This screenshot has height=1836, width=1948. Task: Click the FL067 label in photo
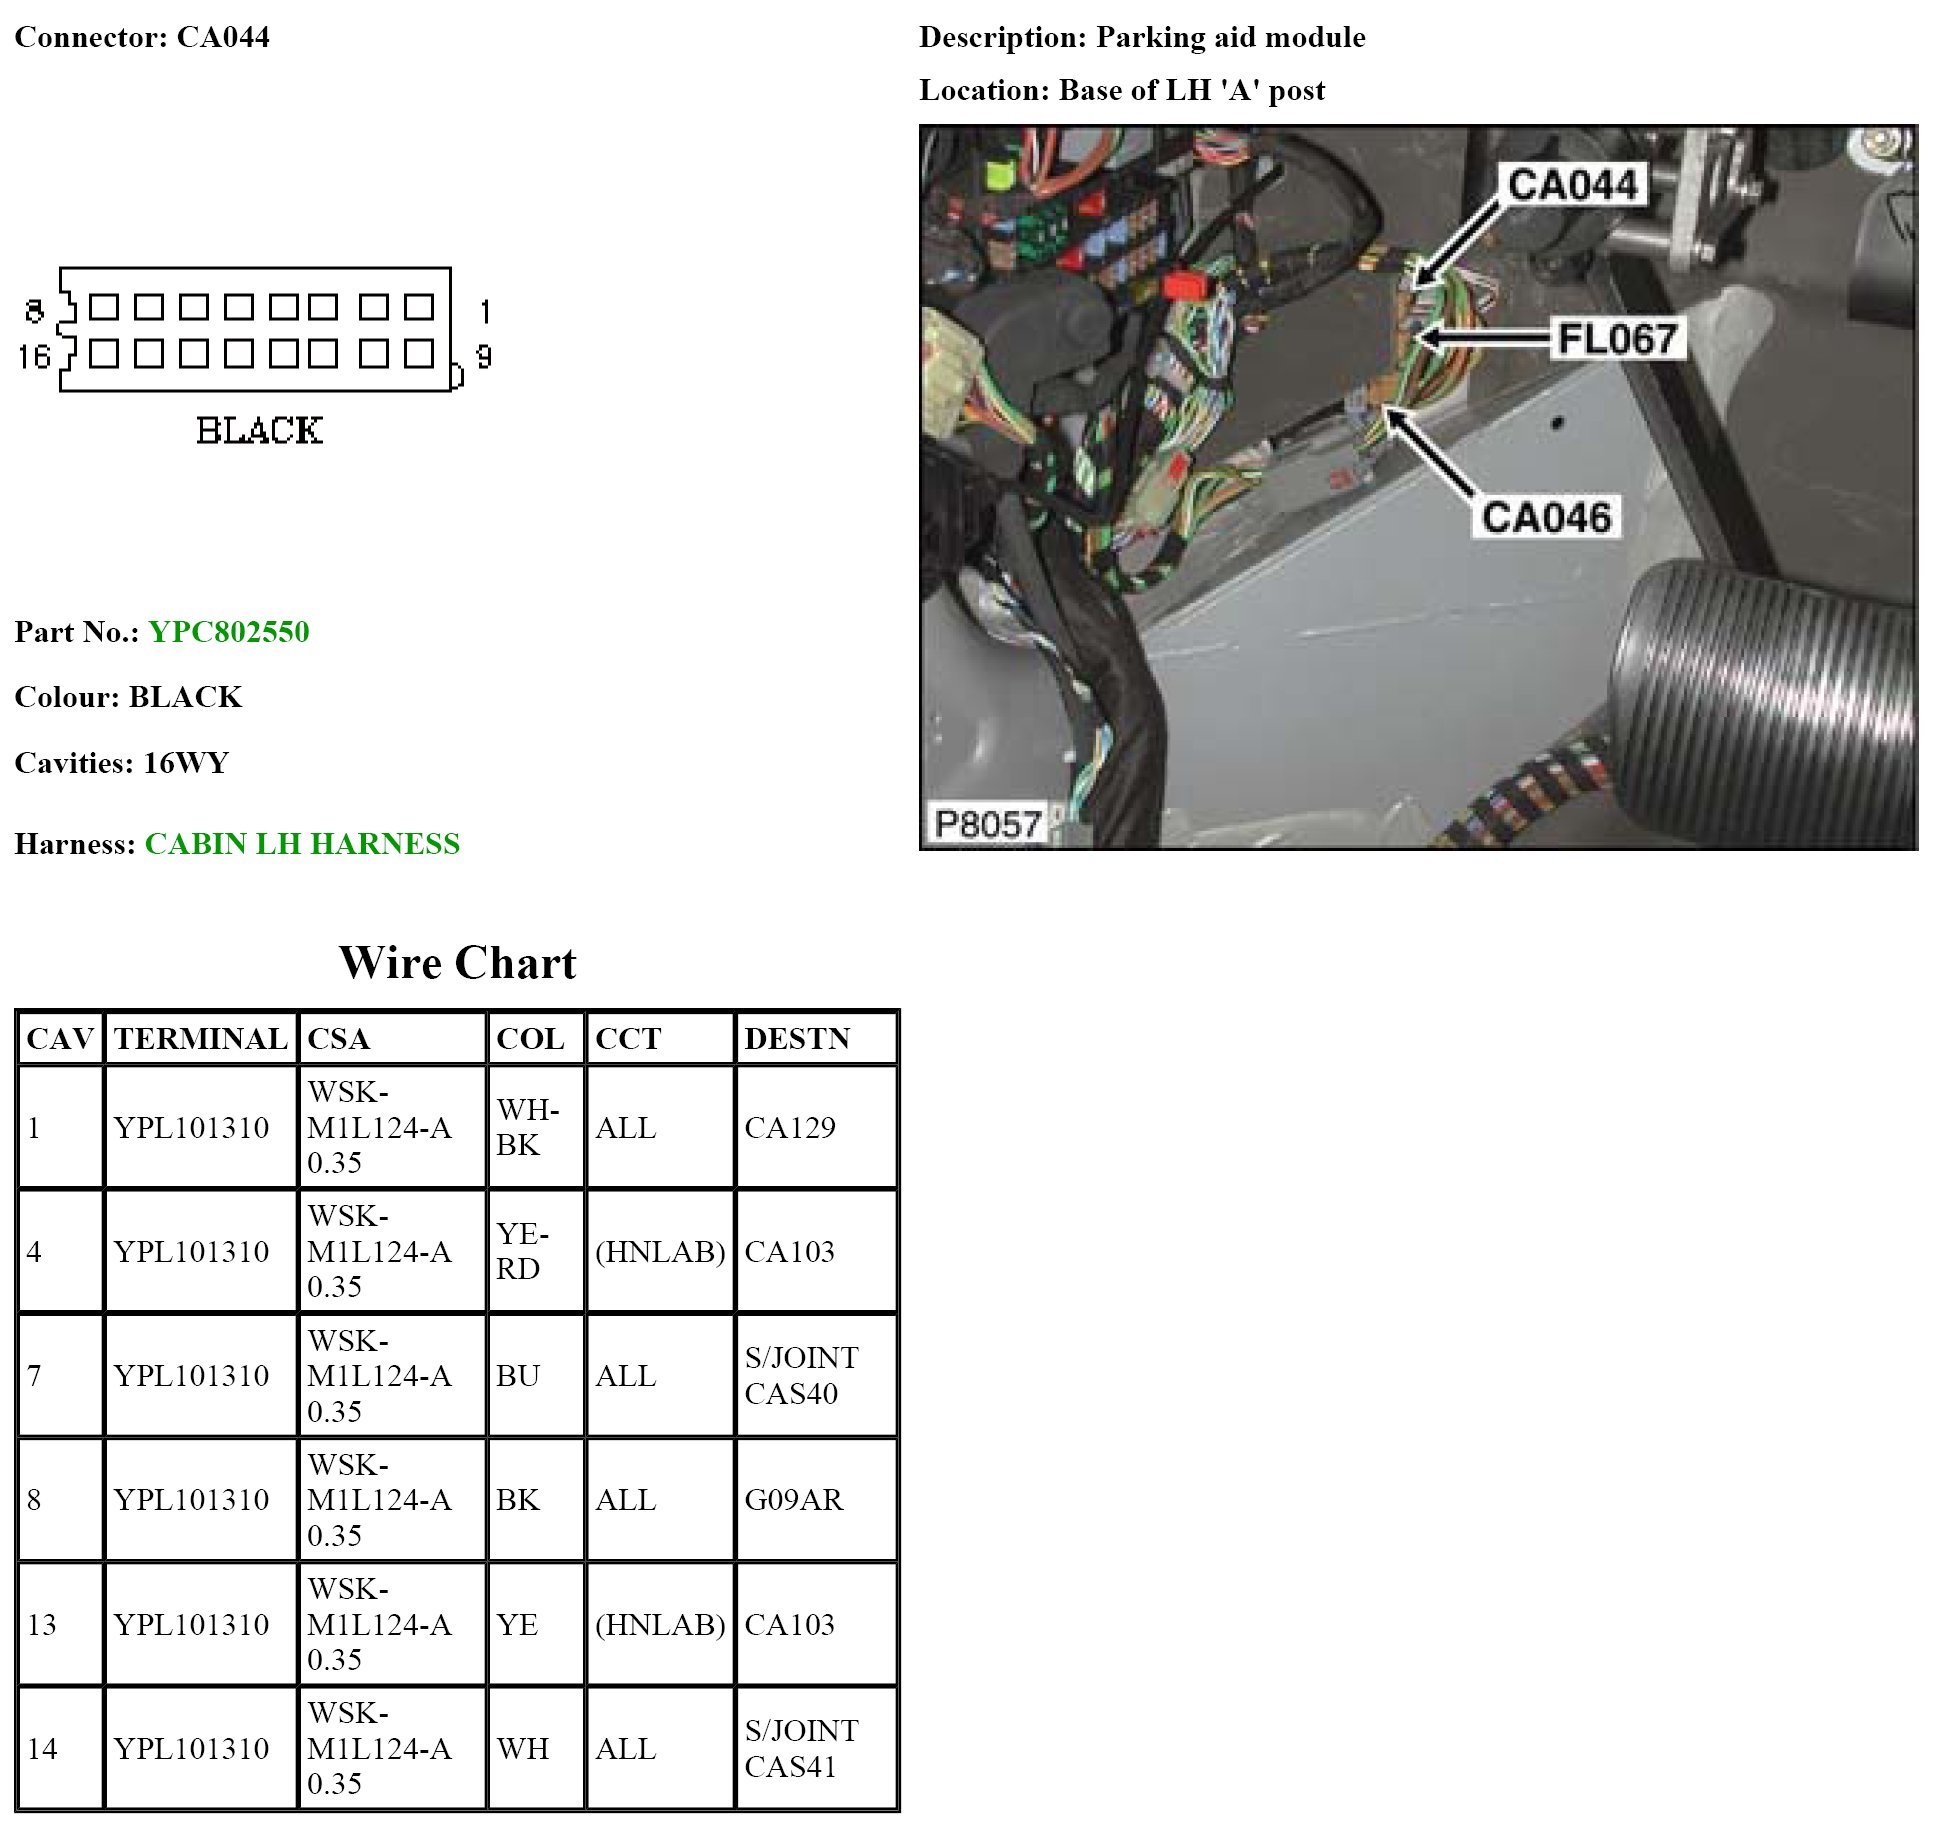[1617, 339]
